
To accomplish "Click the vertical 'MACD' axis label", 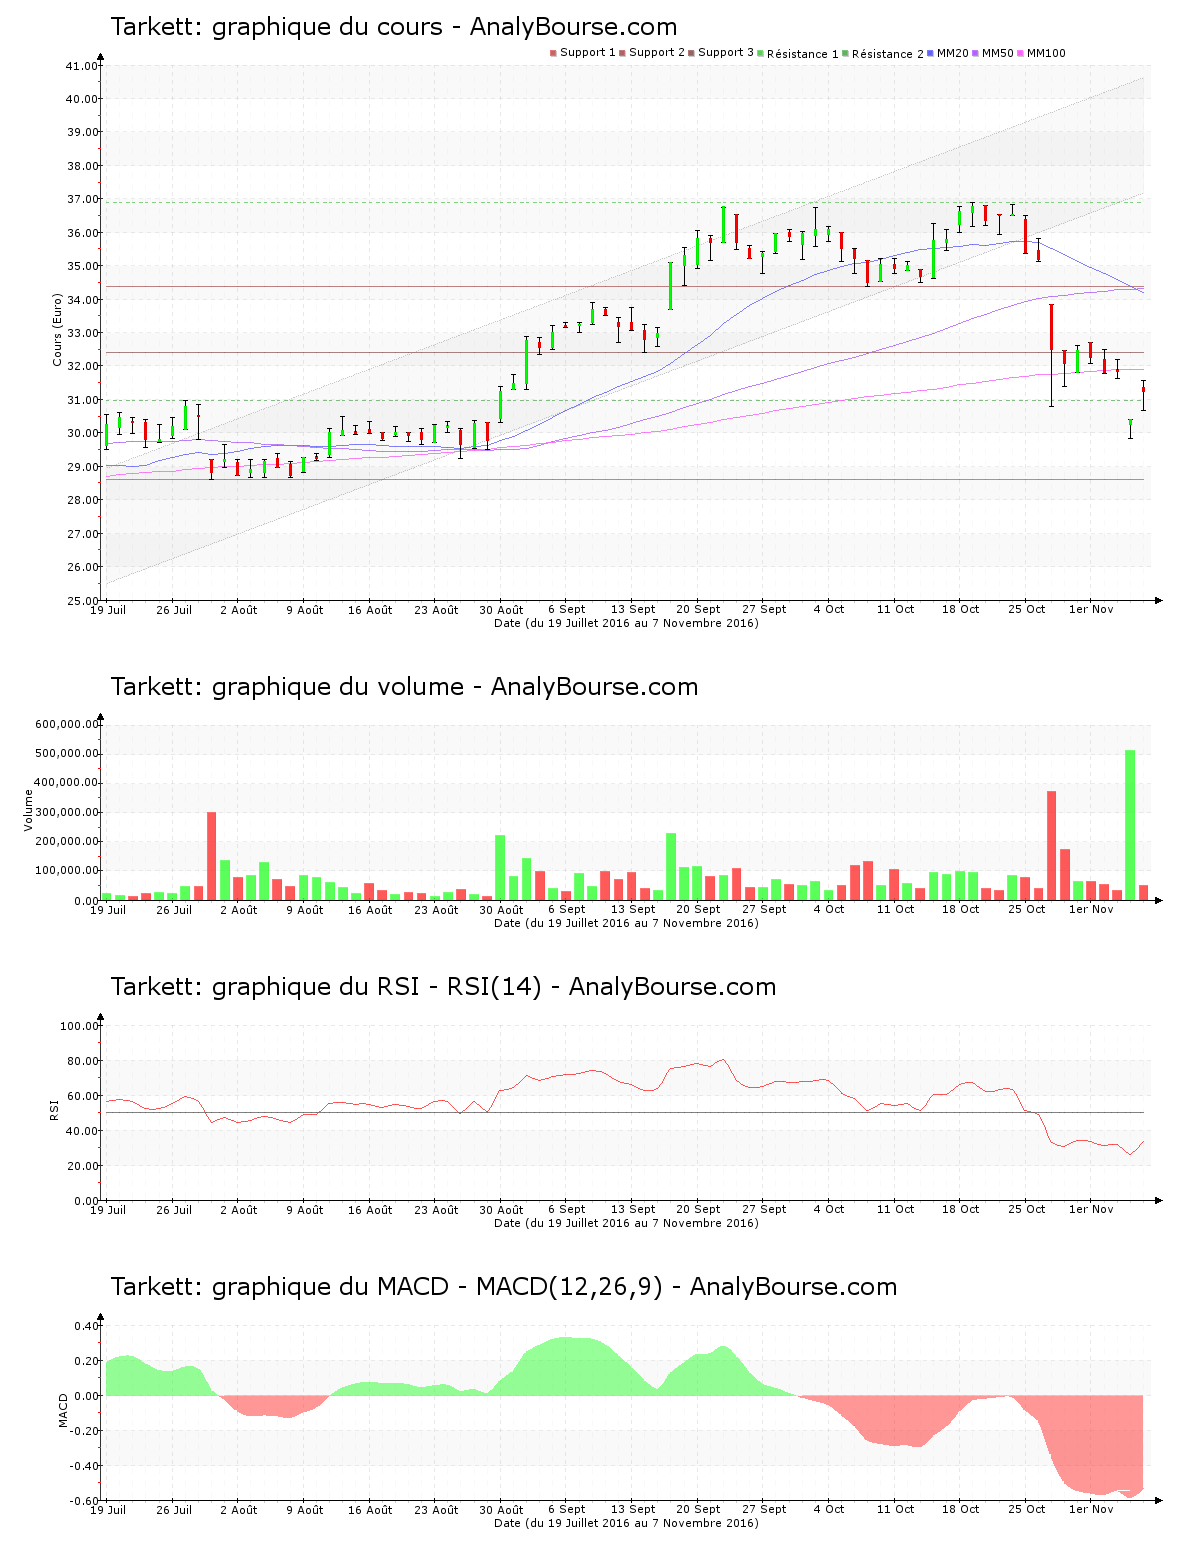I will (x=63, y=1410).
